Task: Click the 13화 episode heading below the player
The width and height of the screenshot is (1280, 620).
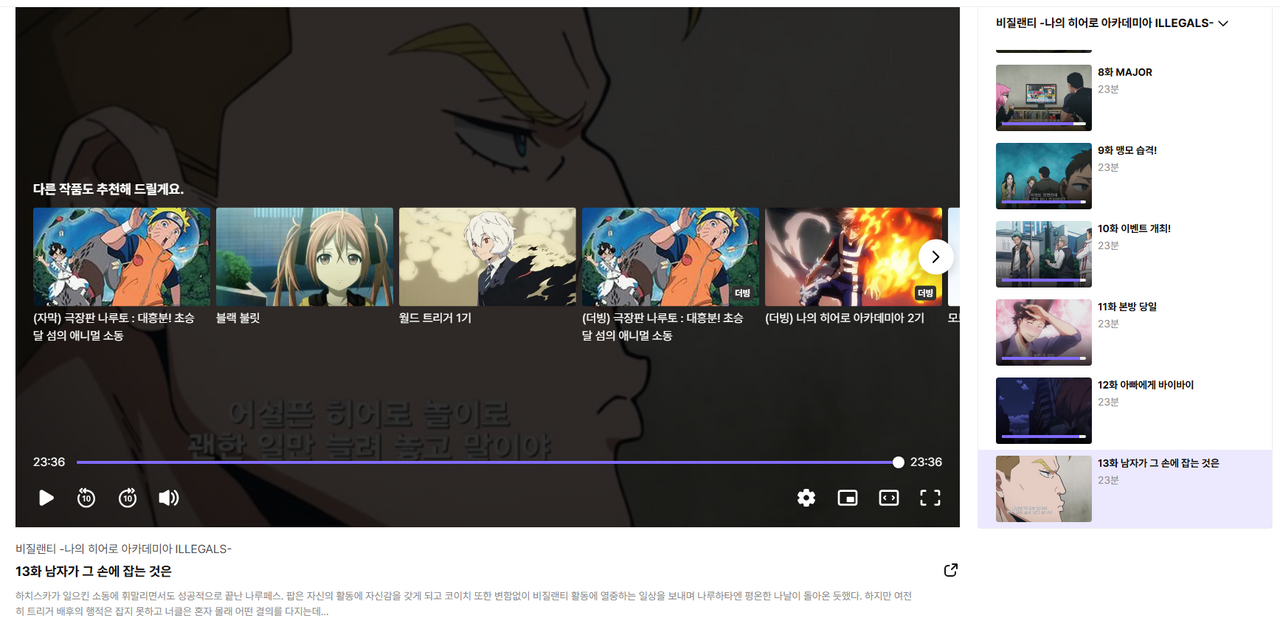Action: tap(94, 571)
